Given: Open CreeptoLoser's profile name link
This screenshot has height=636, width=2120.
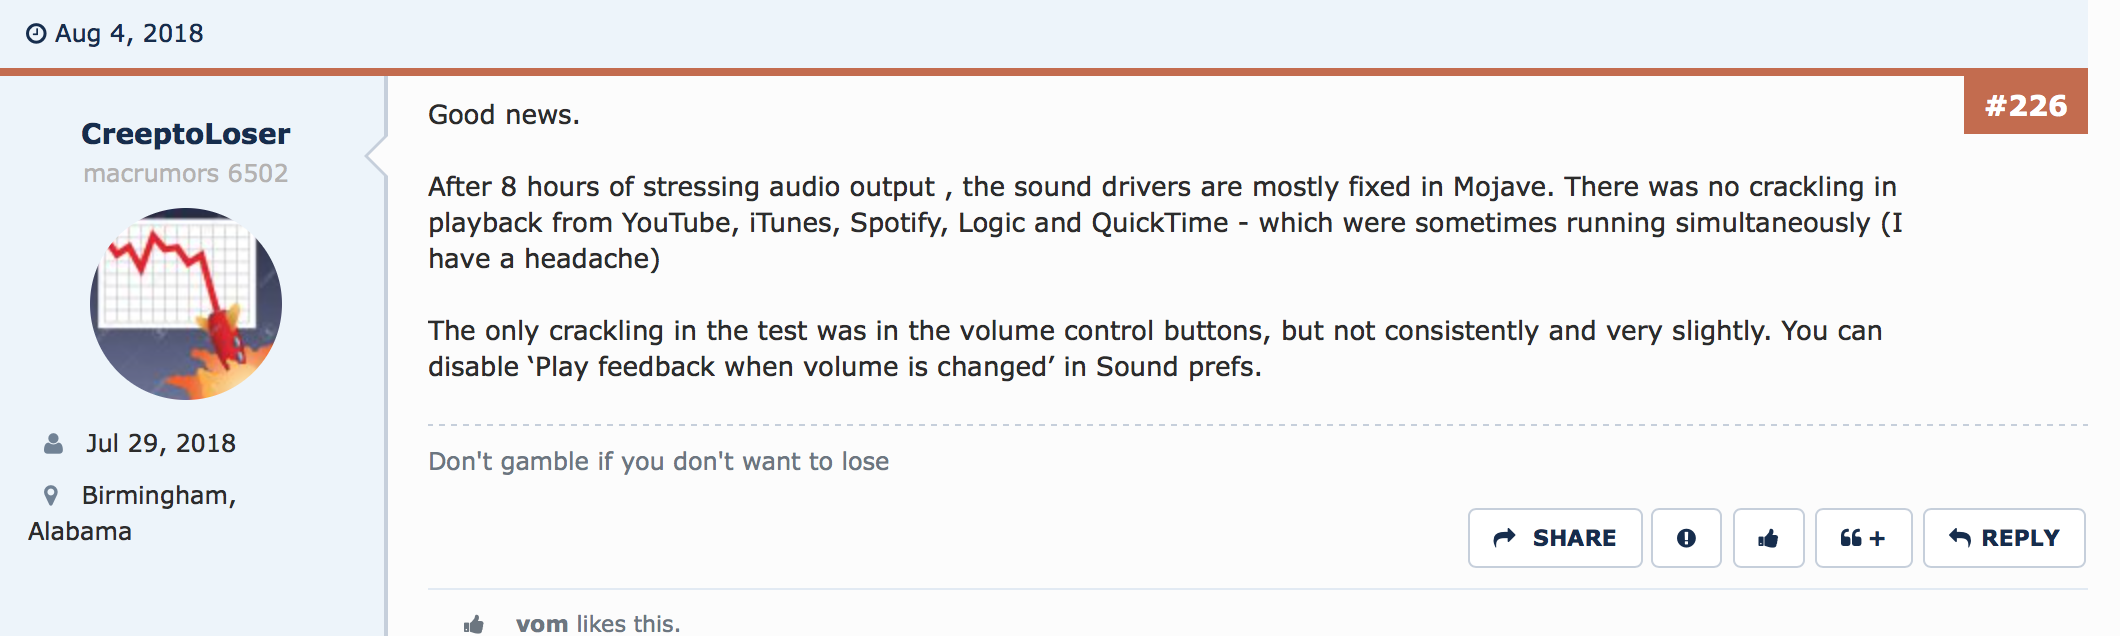Looking at the screenshot, I should 186,133.
